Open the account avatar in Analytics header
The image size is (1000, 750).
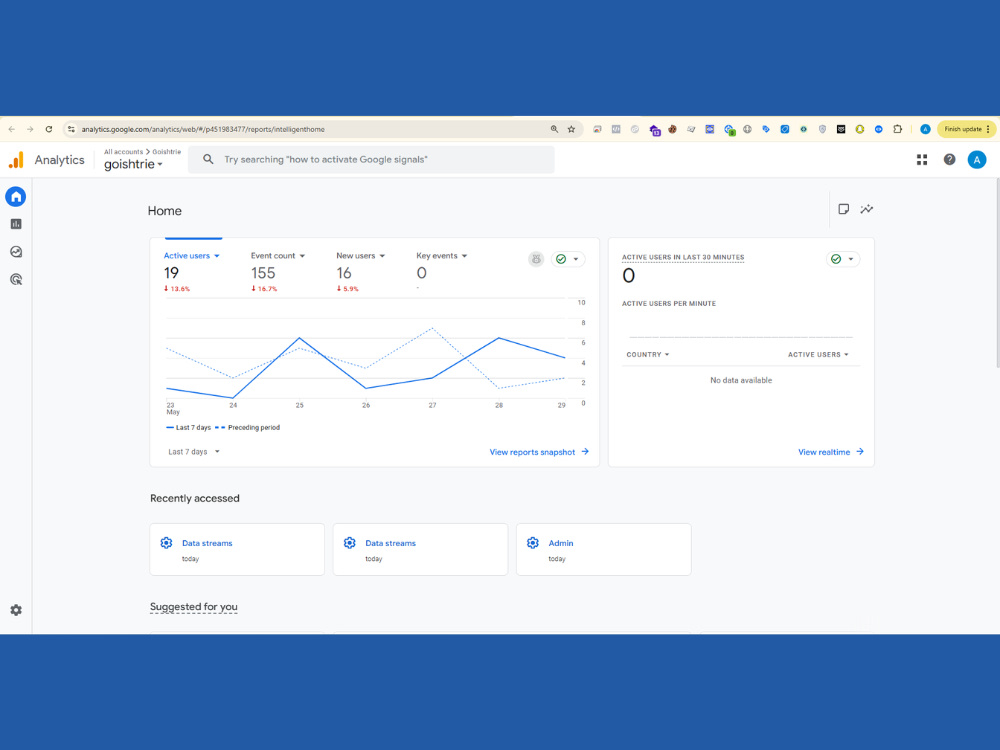[977, 159]
